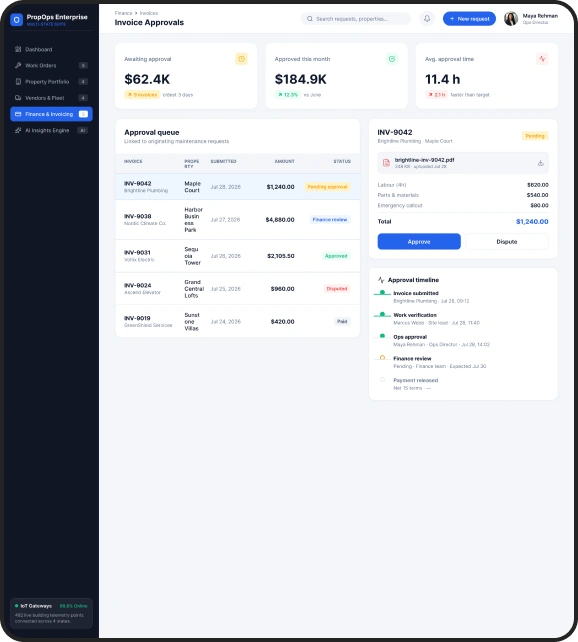Open the Dashboard sidebar item
578x642 pixels.
51,49
